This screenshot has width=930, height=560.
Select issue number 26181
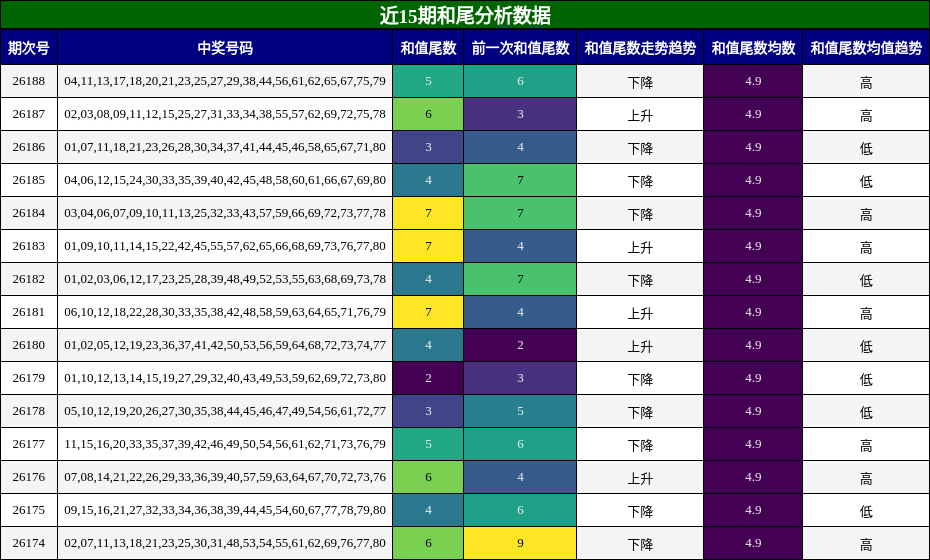point(28,312)
